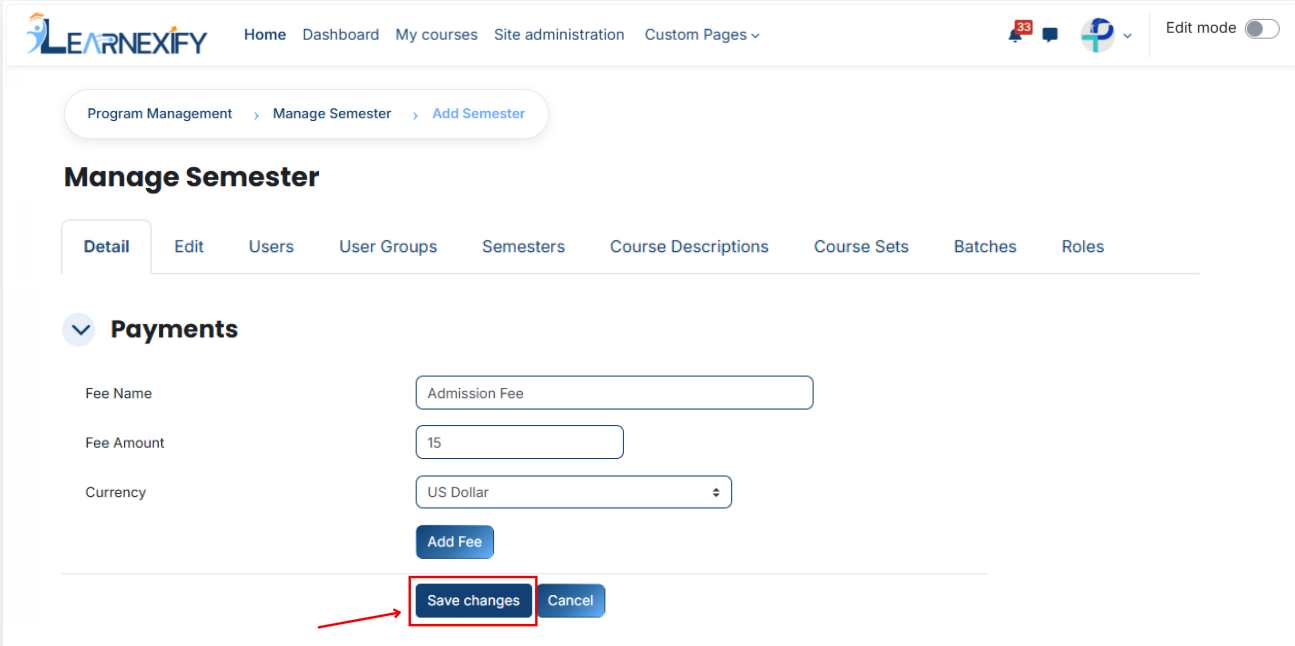Image resolution: width=1295 pixels, height=646 pixels.
Task: Open Site administration
Action: [x=559, y=35]
